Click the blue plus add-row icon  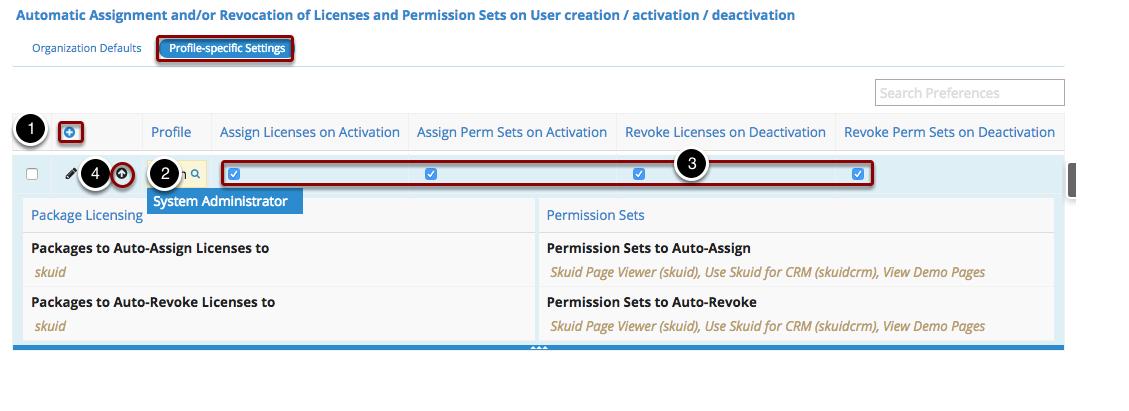70,132
